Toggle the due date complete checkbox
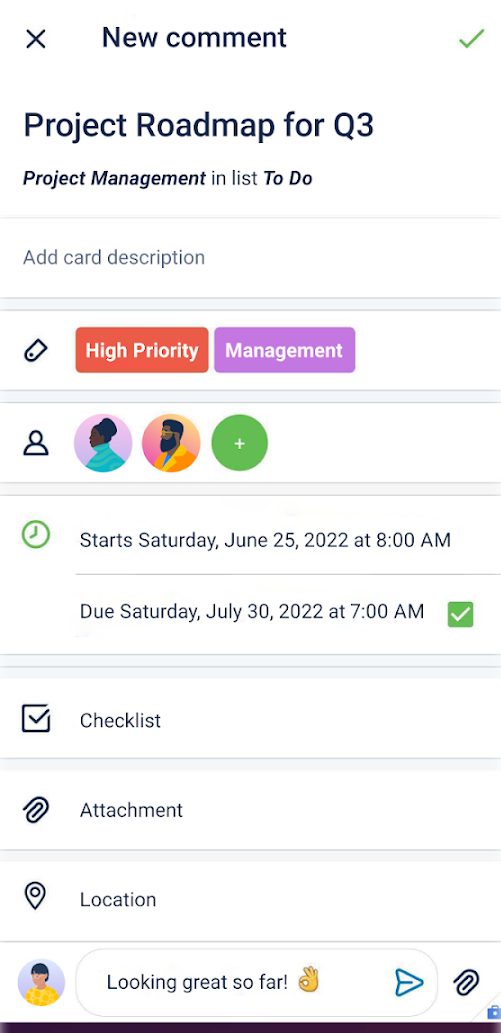This screenshot has height=1033, width=501. point(460,614)
